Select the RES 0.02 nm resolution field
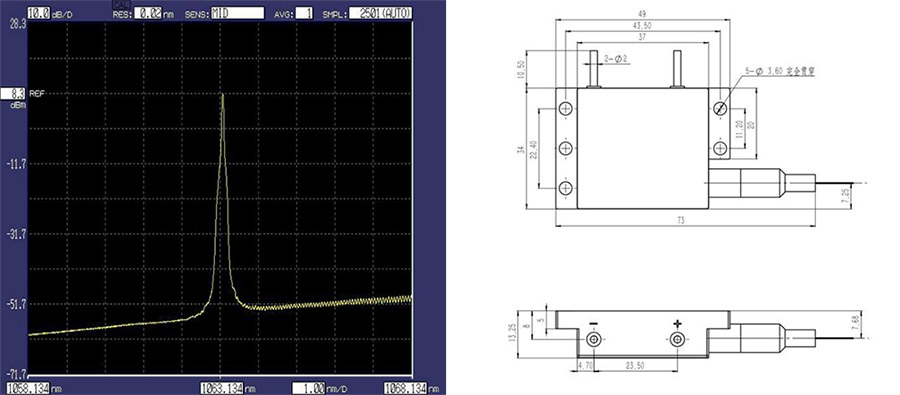Viewport: 900px width, 395px height. coord(148,13)
